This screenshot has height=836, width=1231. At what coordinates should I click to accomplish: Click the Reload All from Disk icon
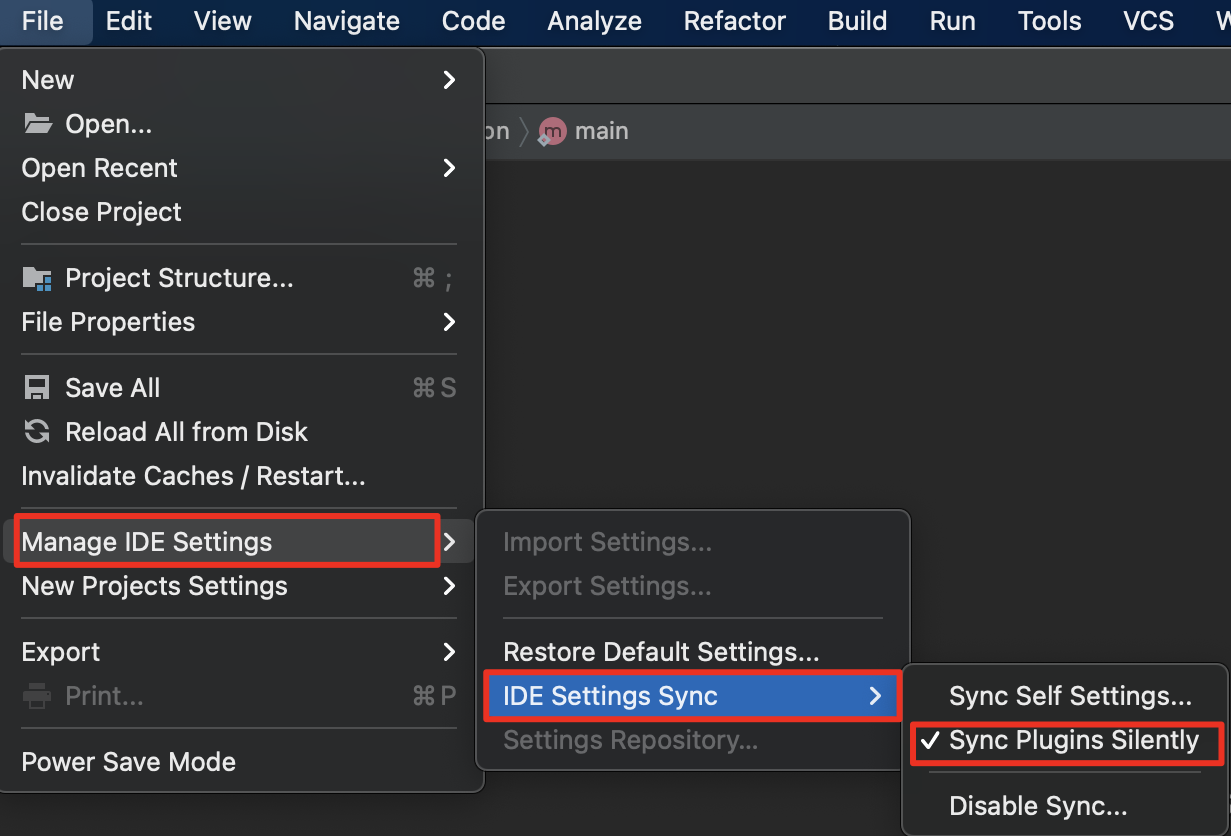pos(37,431)
